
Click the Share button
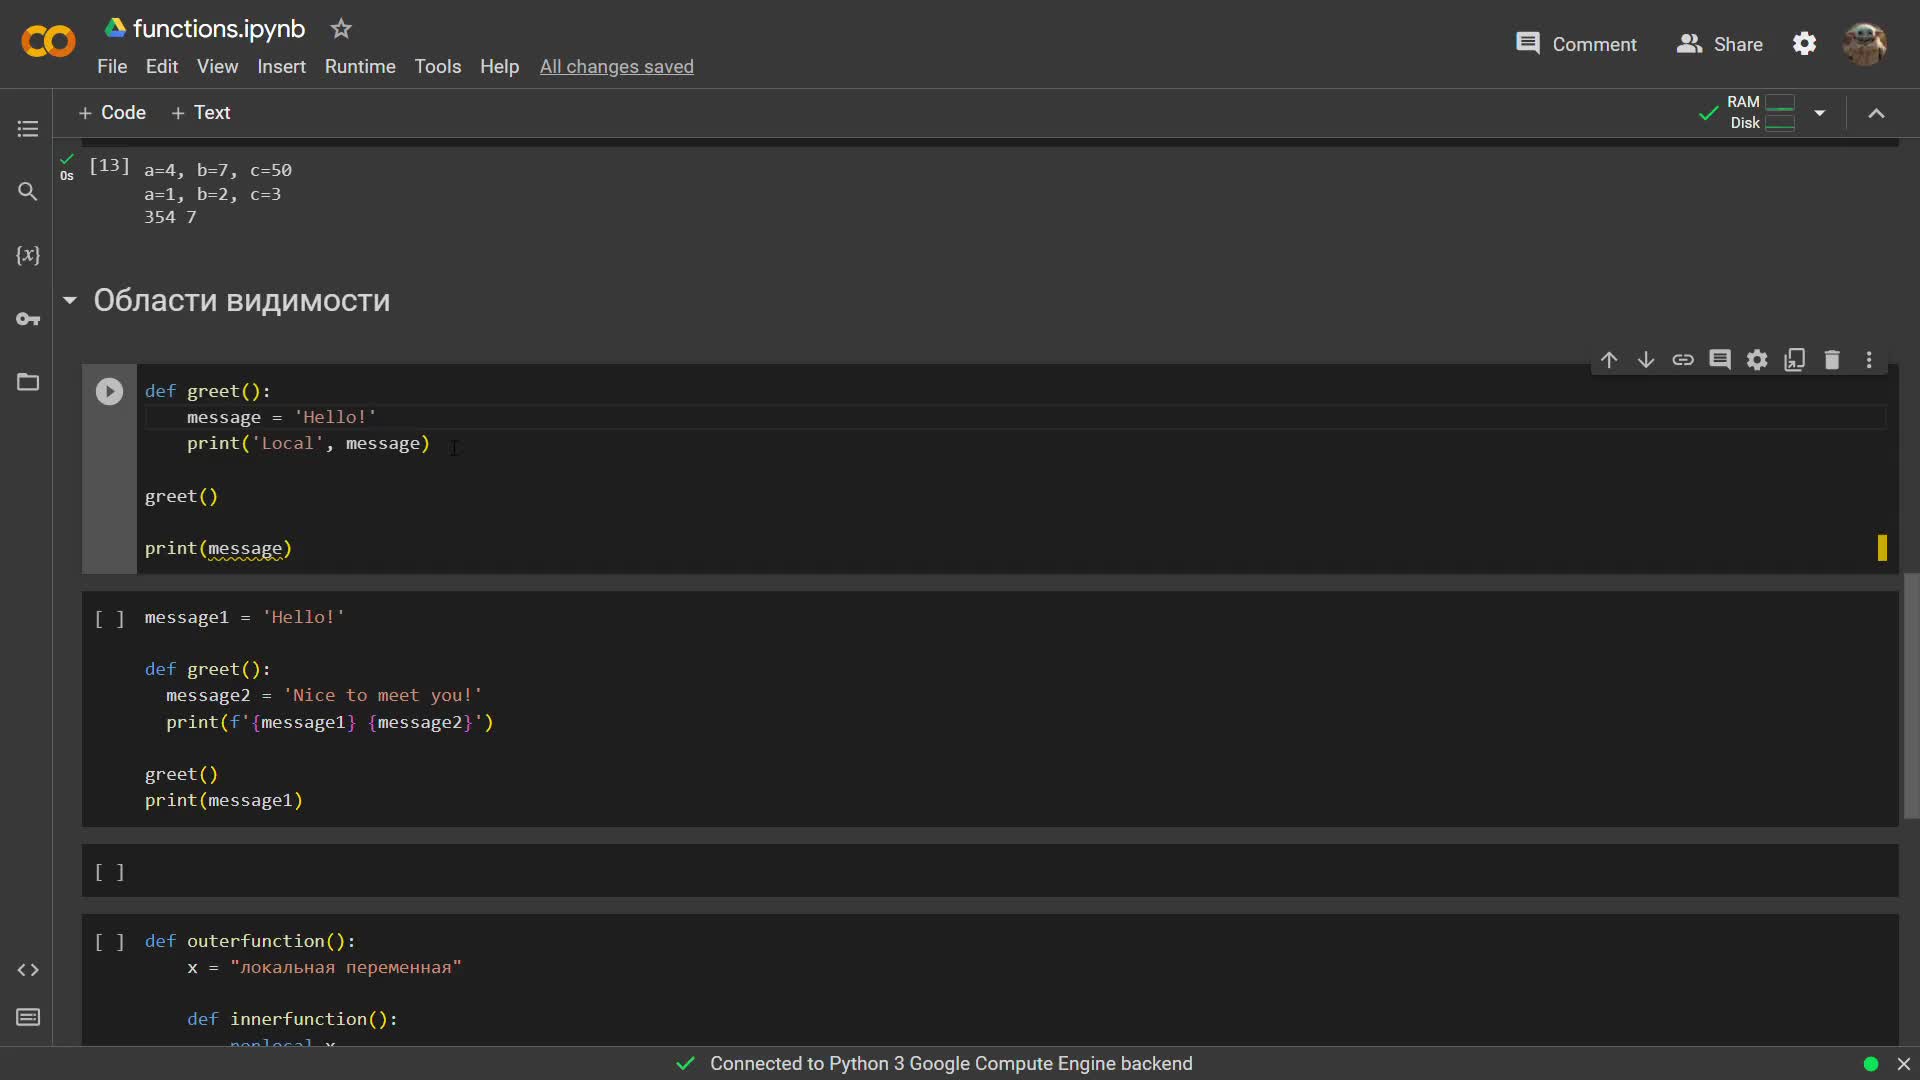(1720, 44)
